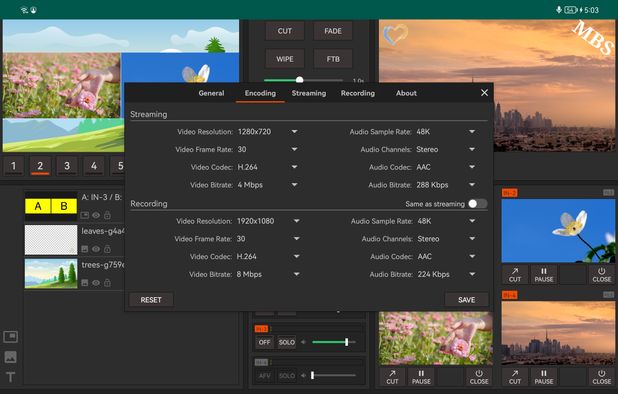This screenshot has height=394, width=618.
Task: Add a text layer using the T icon
Action: 10,377
